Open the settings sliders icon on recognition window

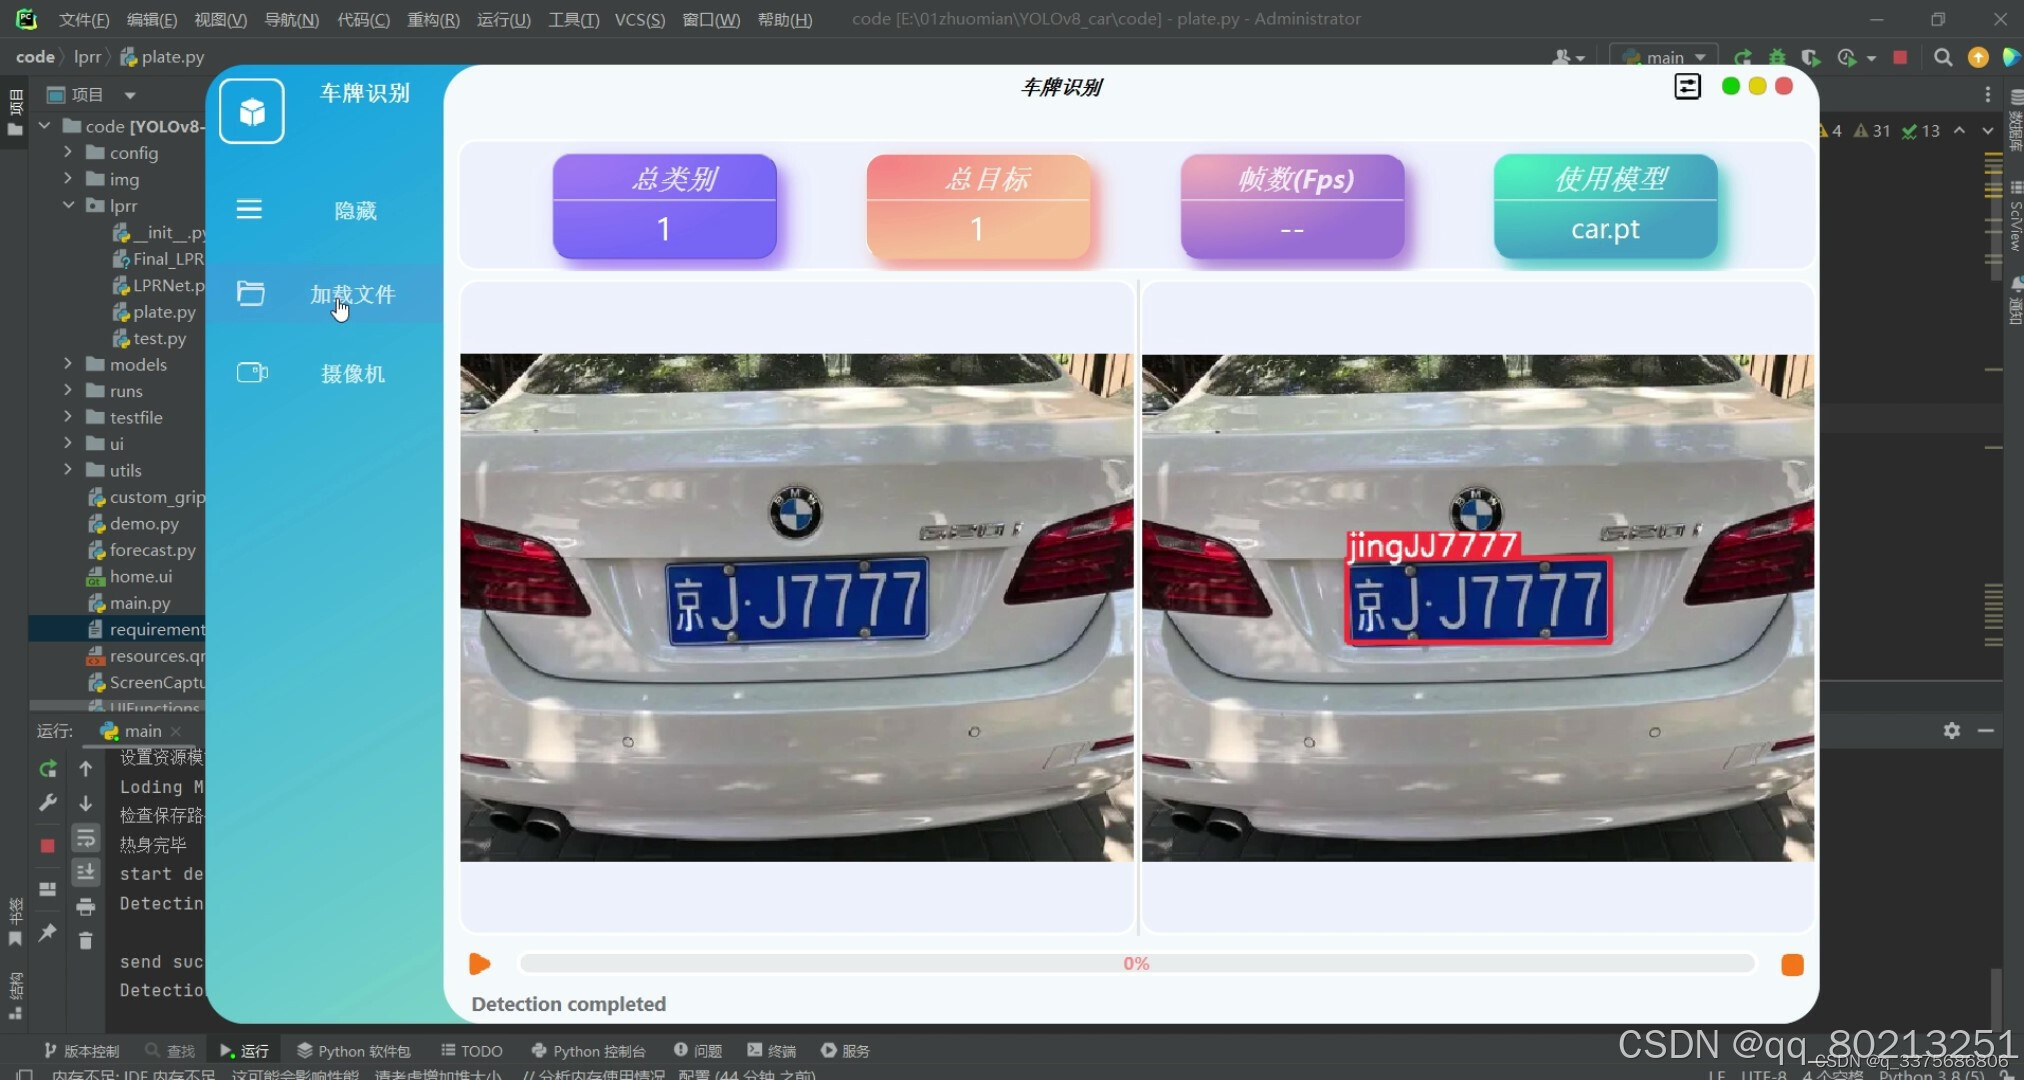pyautogui.click(x=1687, y=86)
